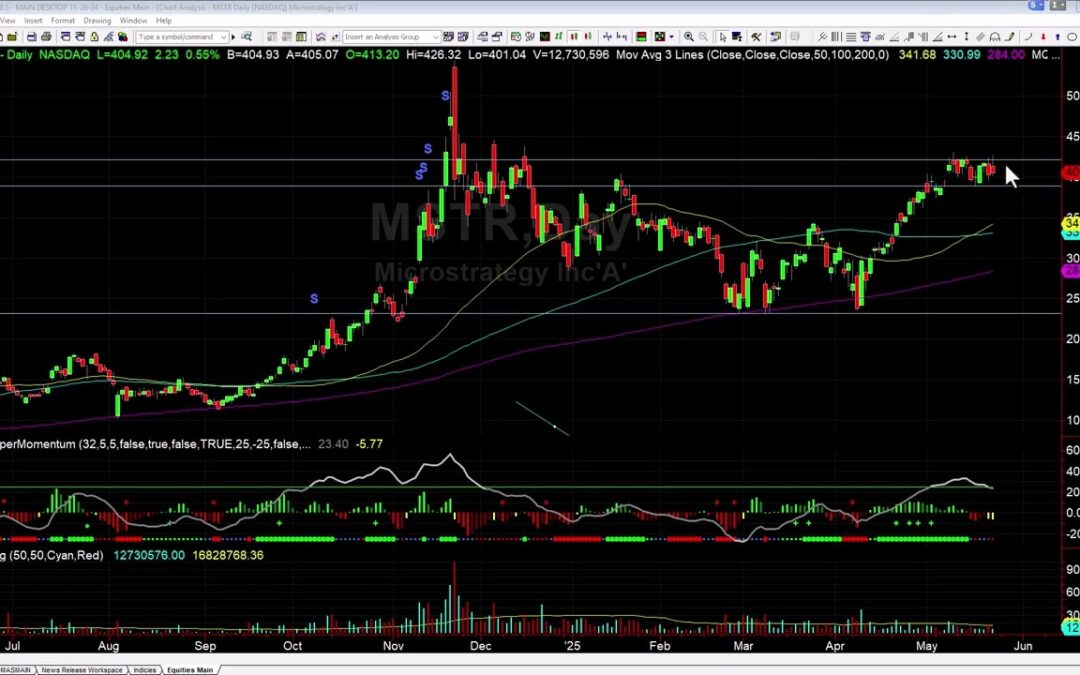Screen dimensions: 1080x675
Task: Select the concentric arcs drawing tool
Action: (995, 37)
